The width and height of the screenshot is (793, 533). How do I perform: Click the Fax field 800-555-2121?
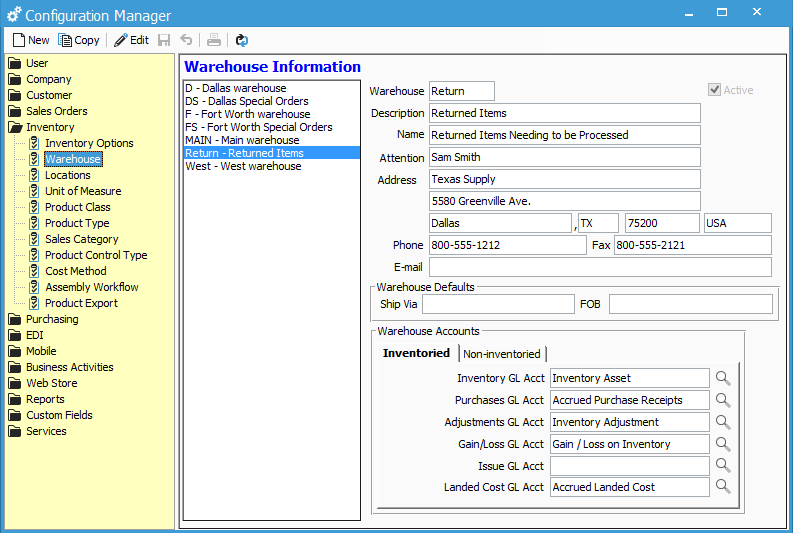[x=693, y=245]
